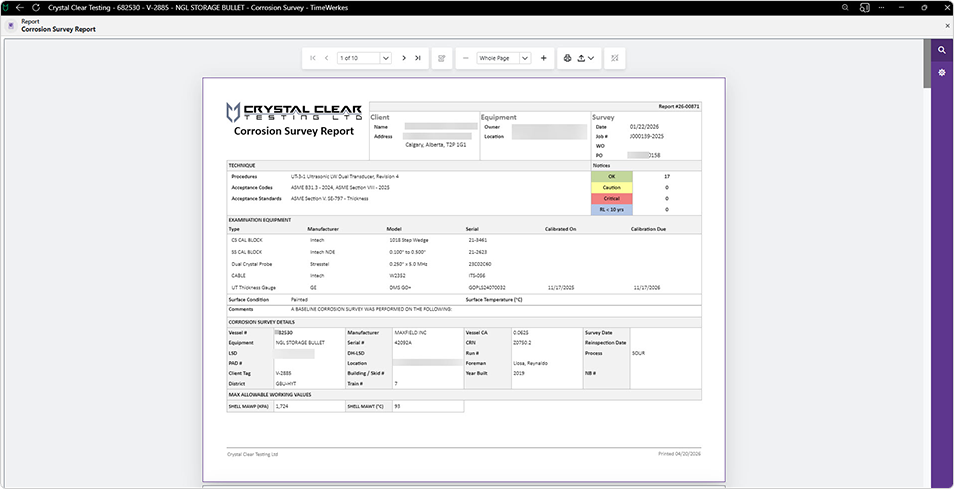
Task: Click 'UT-3-1 Ultrasonic LW Dual Transducer' procedure
Action: pyautogui.click(x=345, y=176)
